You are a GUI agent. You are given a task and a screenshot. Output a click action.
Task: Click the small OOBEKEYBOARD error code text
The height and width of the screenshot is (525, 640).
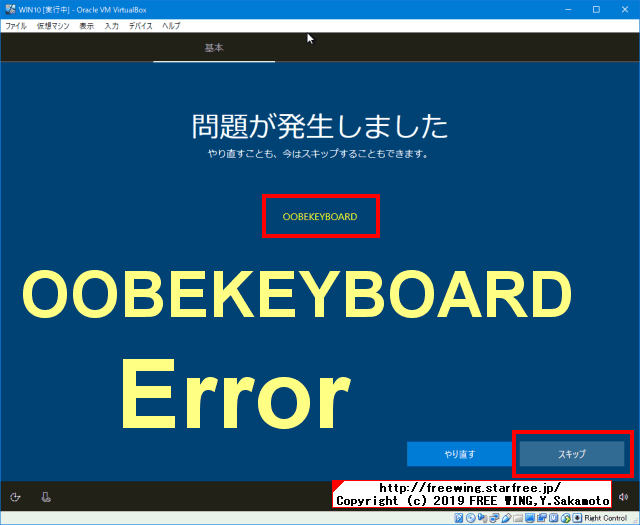click(320, 217)
